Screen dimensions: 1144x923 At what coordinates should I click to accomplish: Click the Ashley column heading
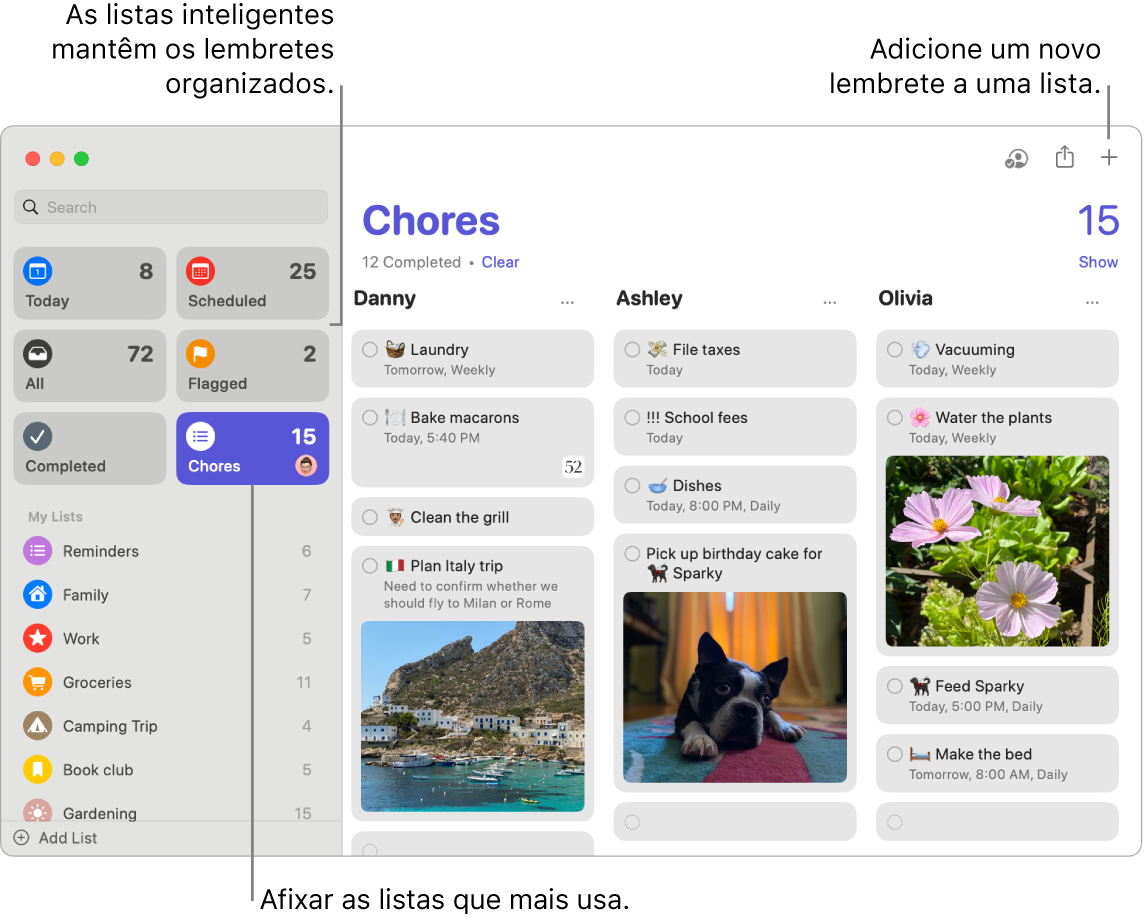649,298
